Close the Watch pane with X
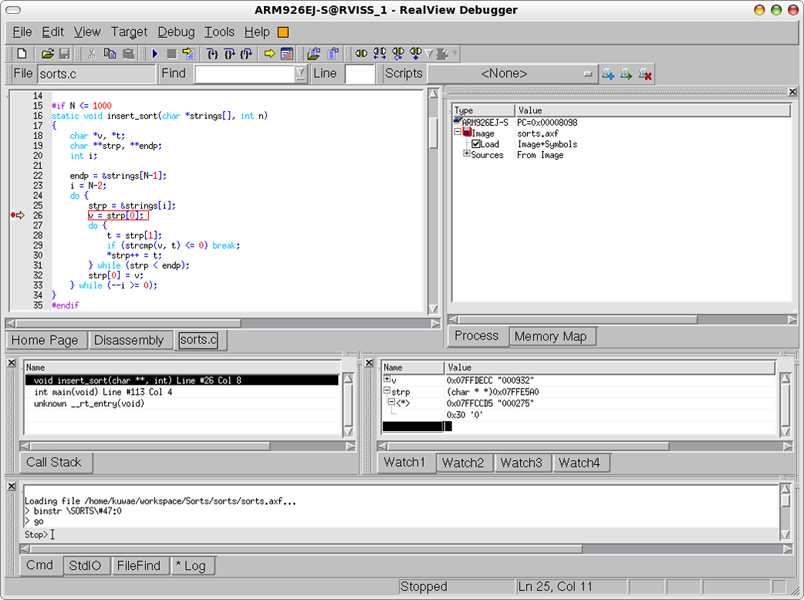The image size is (804, 600). pos(369,363)
